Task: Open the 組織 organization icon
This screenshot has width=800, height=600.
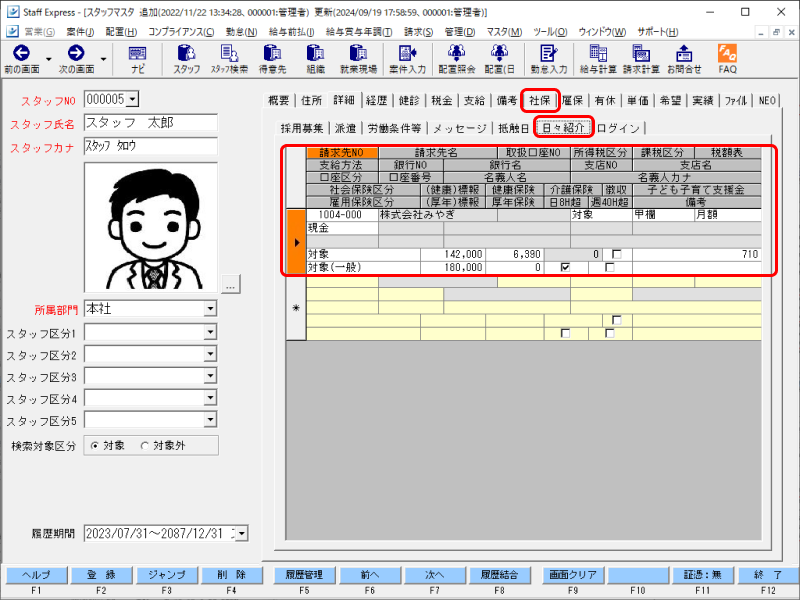Action: [x=315, y=59]
